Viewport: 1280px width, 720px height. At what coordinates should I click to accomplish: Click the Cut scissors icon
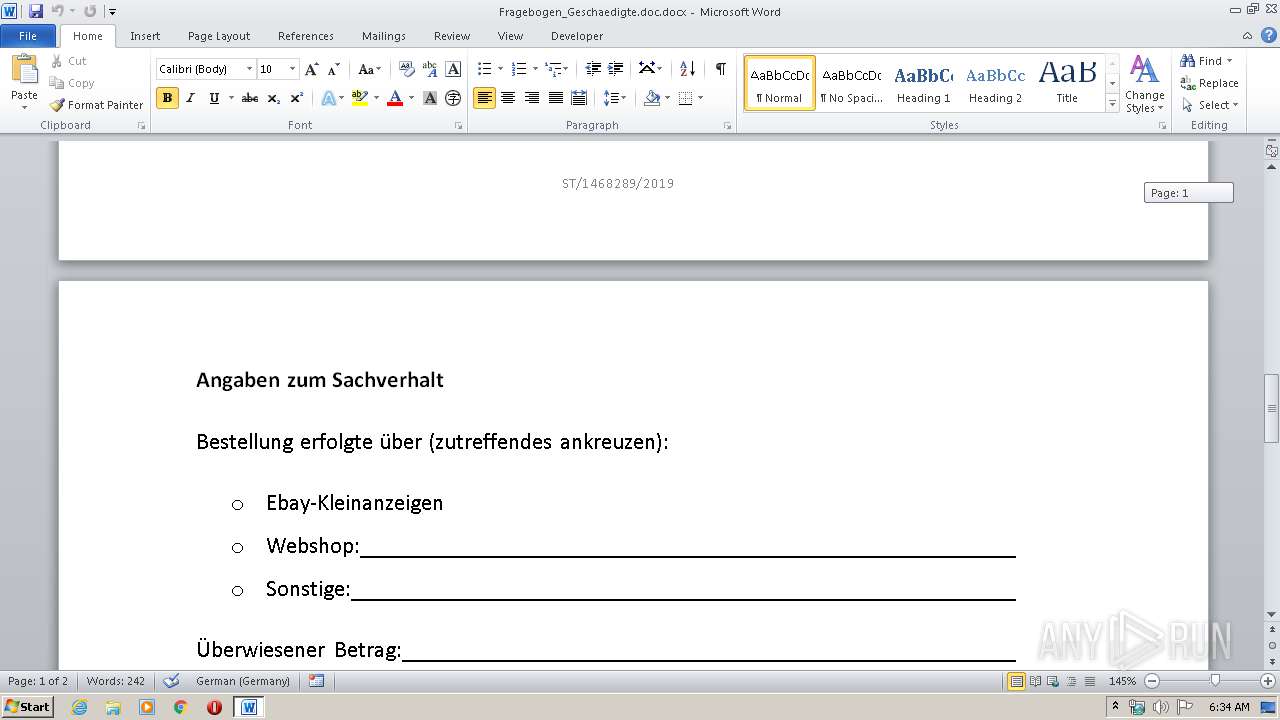tap(57, 61)
